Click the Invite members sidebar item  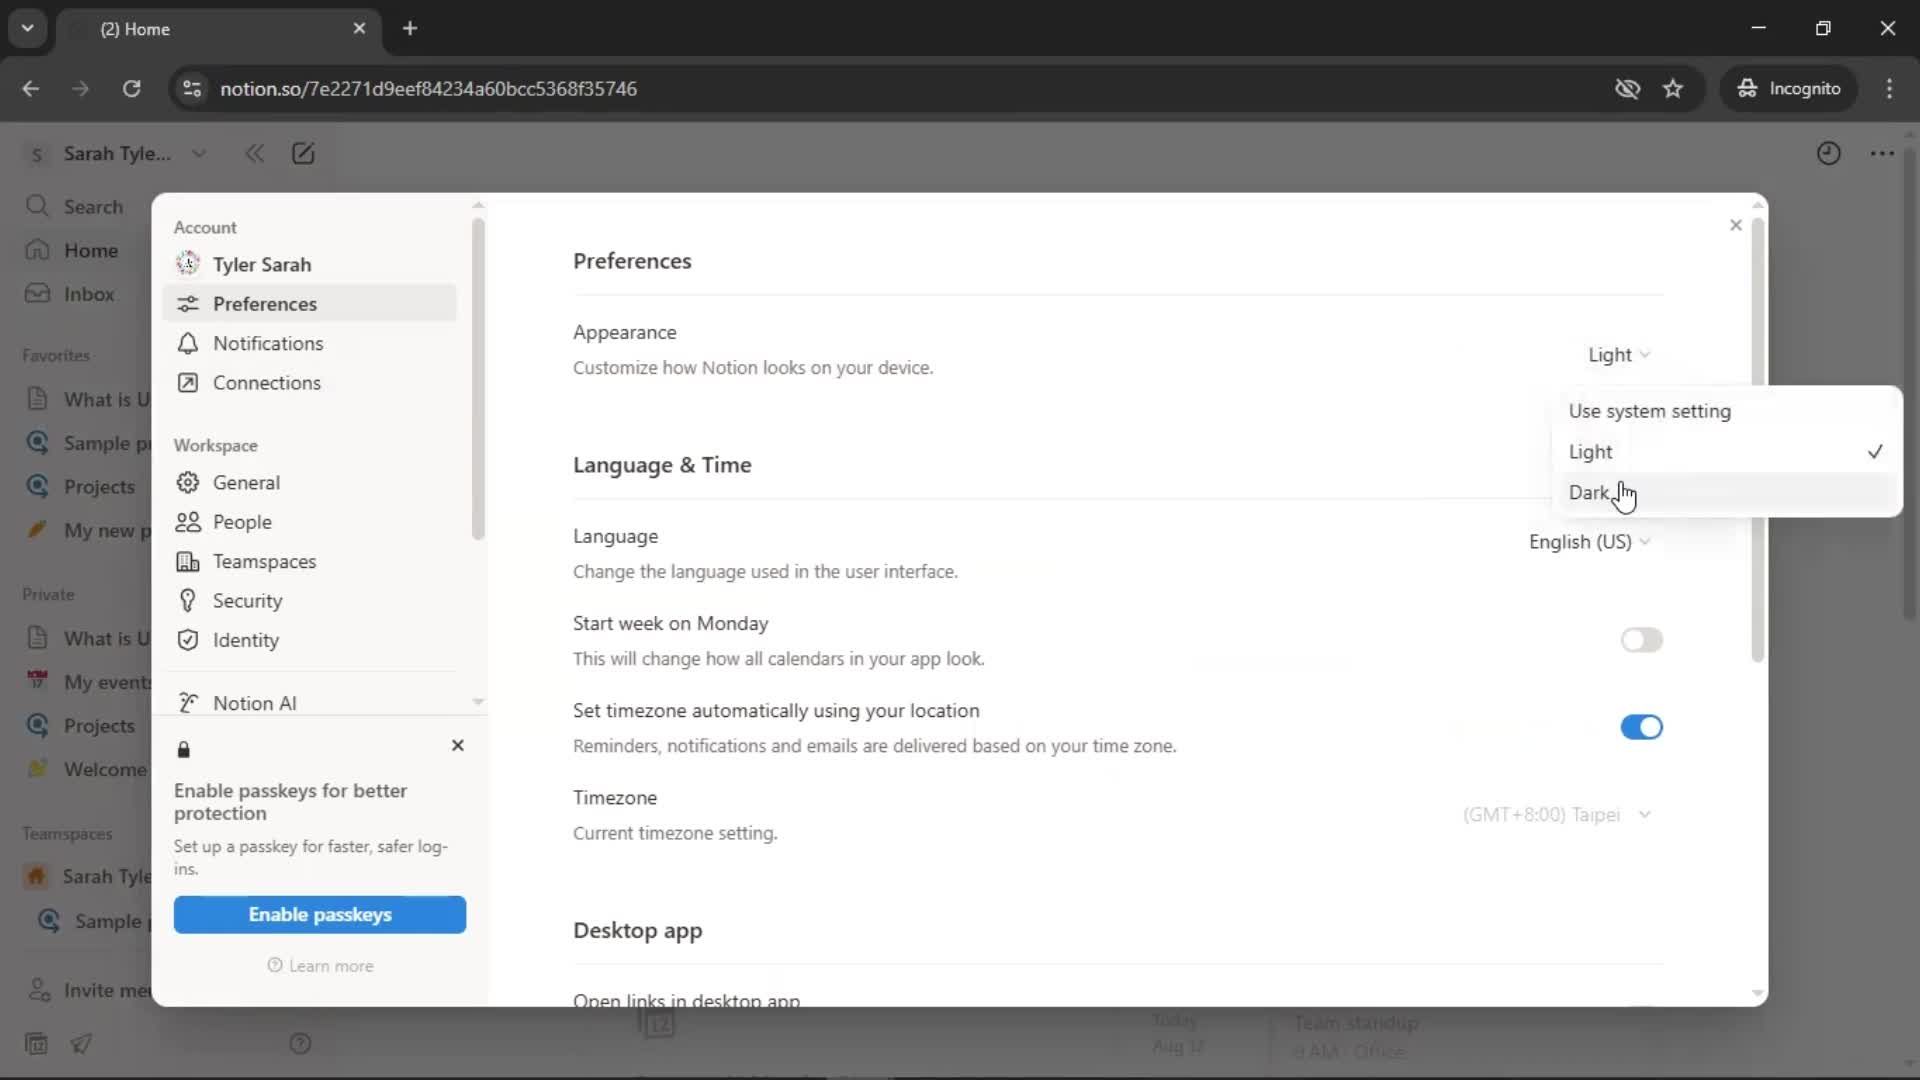[x=88, y=990]
